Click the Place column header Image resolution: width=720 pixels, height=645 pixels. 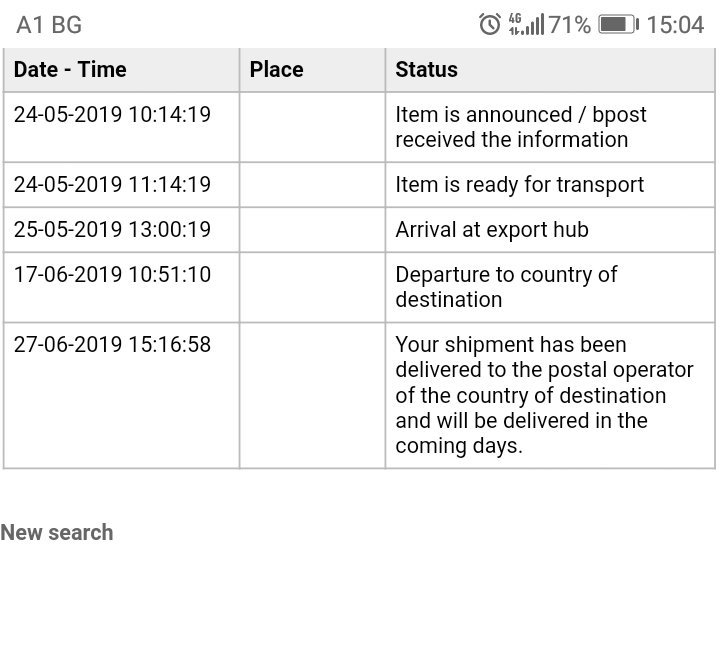tap(277, 70)
